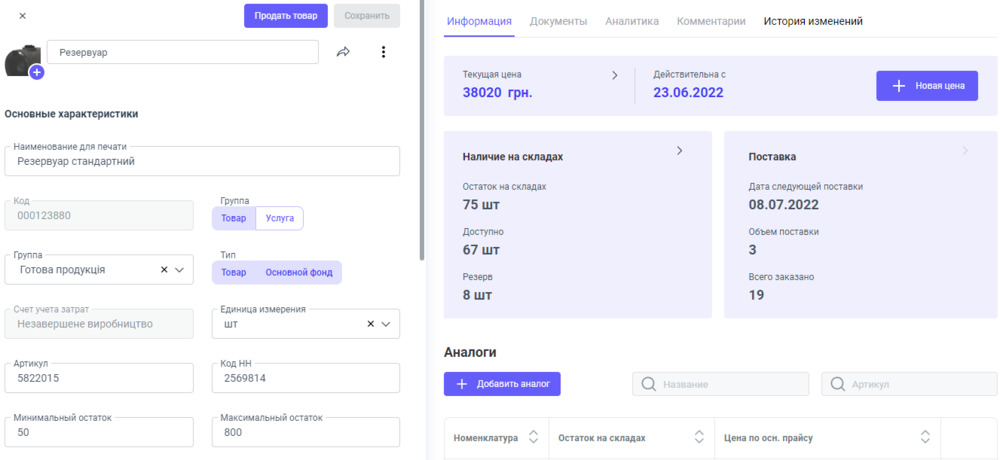Click the Продать товар button
Image resolution: width=1000 pixels, height=460 pixels.
[285, 16]
